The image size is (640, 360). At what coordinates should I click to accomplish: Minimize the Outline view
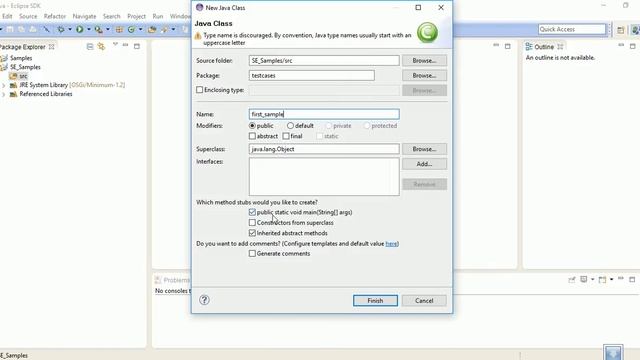[621, 45]
